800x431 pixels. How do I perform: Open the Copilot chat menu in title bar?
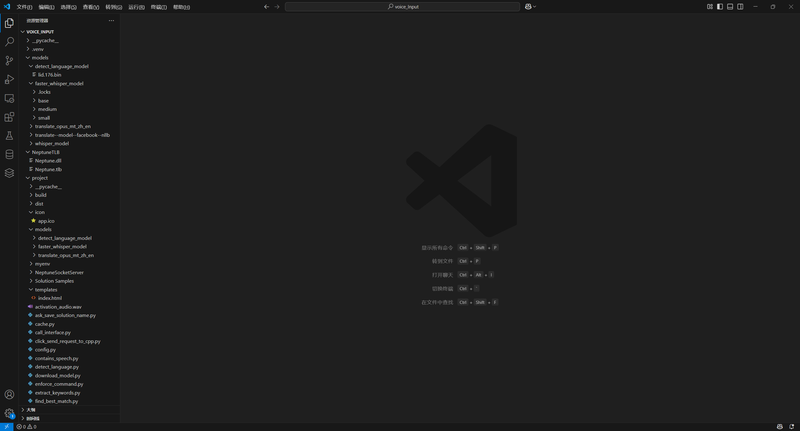pos(531,7)
